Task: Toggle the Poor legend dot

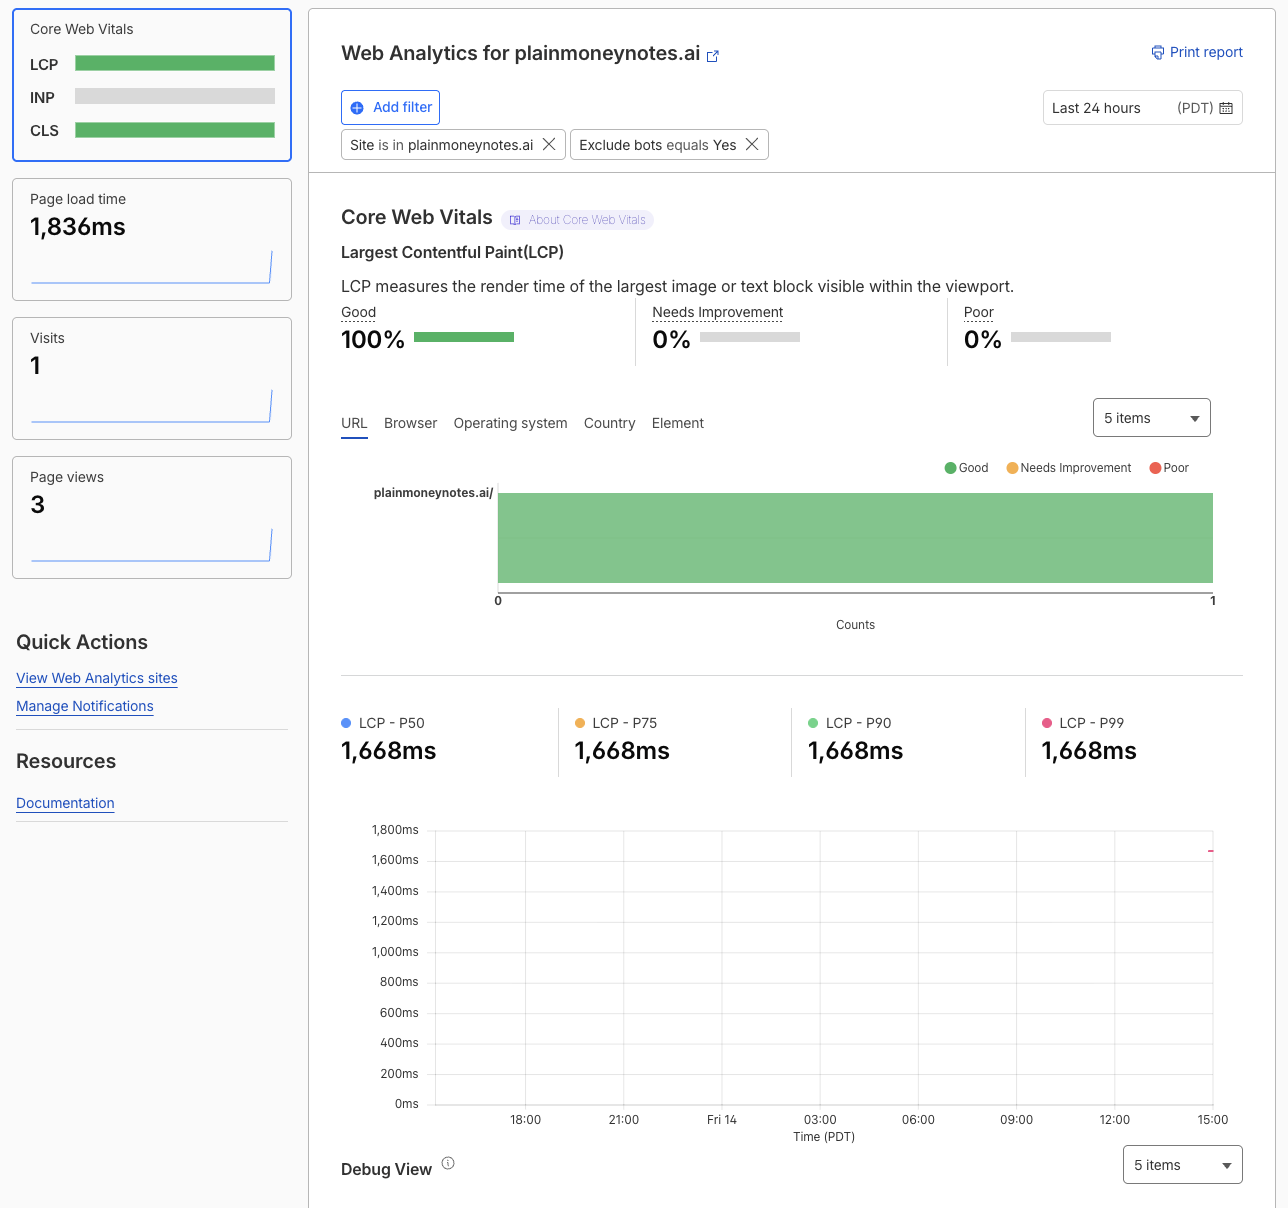Action: click(x=1155, y=468)
